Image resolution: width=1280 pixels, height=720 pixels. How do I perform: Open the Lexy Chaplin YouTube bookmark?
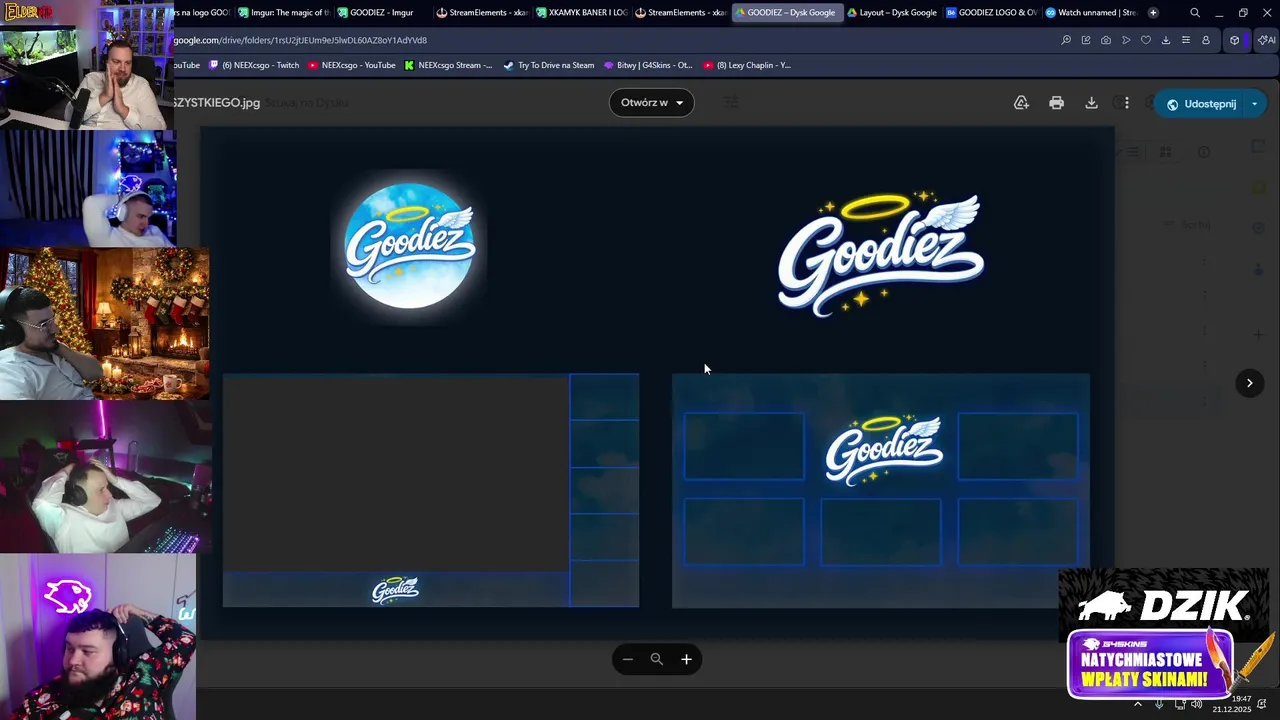[x=747, y=65]
